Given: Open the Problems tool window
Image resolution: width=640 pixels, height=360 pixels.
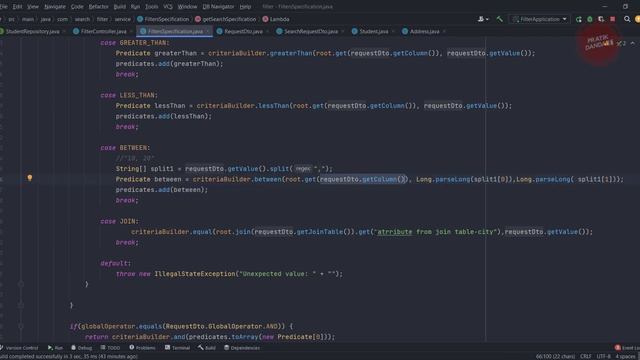Looking at the screenshot, I should click(x=142, y=348).
